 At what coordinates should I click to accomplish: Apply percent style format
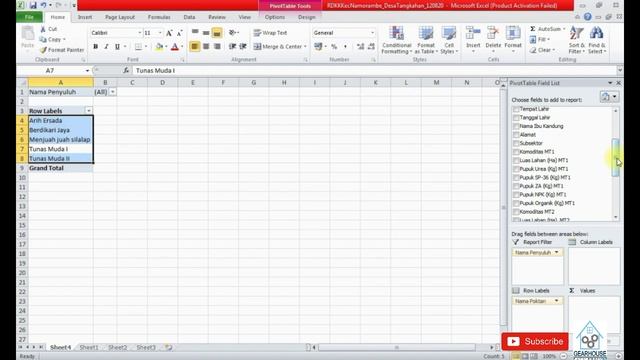tap(334, 47)
